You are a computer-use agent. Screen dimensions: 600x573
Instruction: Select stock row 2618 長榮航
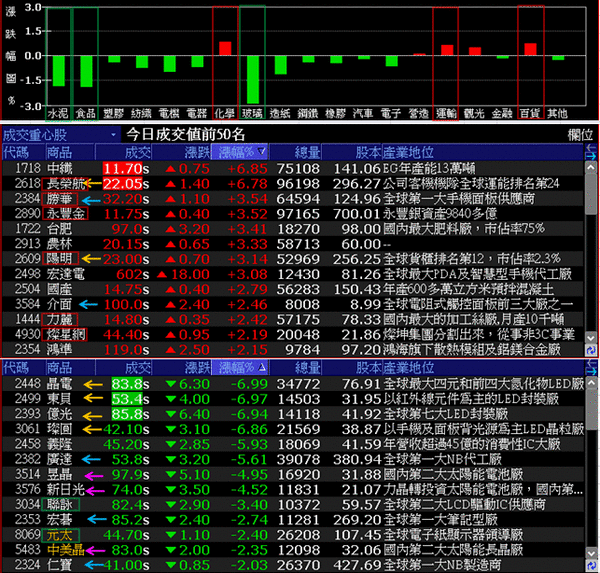(293, 184)
